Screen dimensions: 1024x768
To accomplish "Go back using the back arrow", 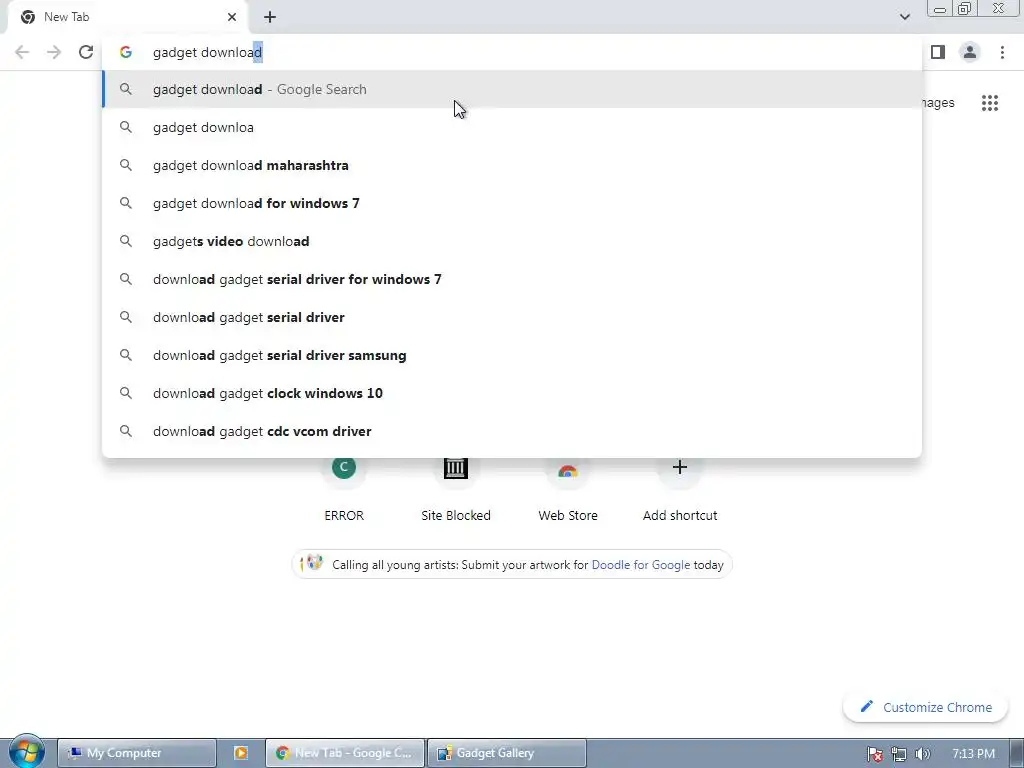I will 22,52.
